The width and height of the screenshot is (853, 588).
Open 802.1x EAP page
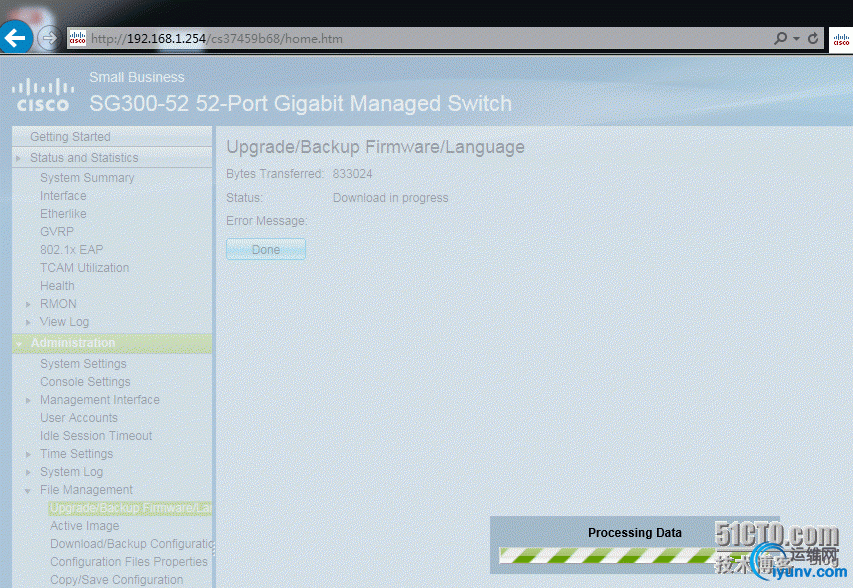pyautogui.click(x=71, y=250)
